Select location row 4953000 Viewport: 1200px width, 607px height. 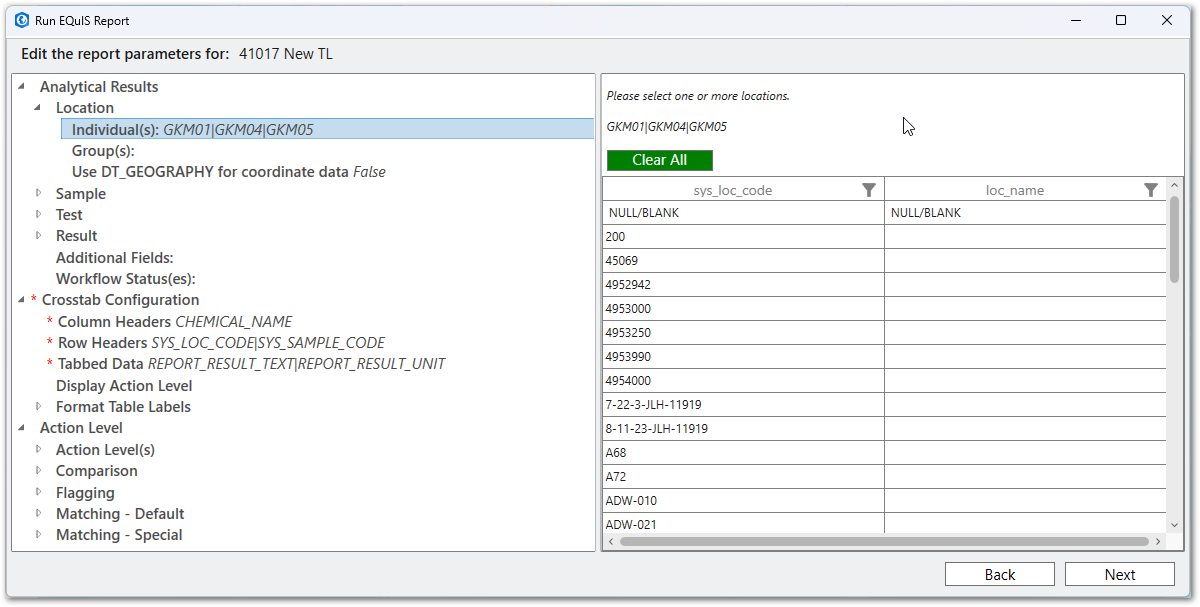[x=743, y=309]
